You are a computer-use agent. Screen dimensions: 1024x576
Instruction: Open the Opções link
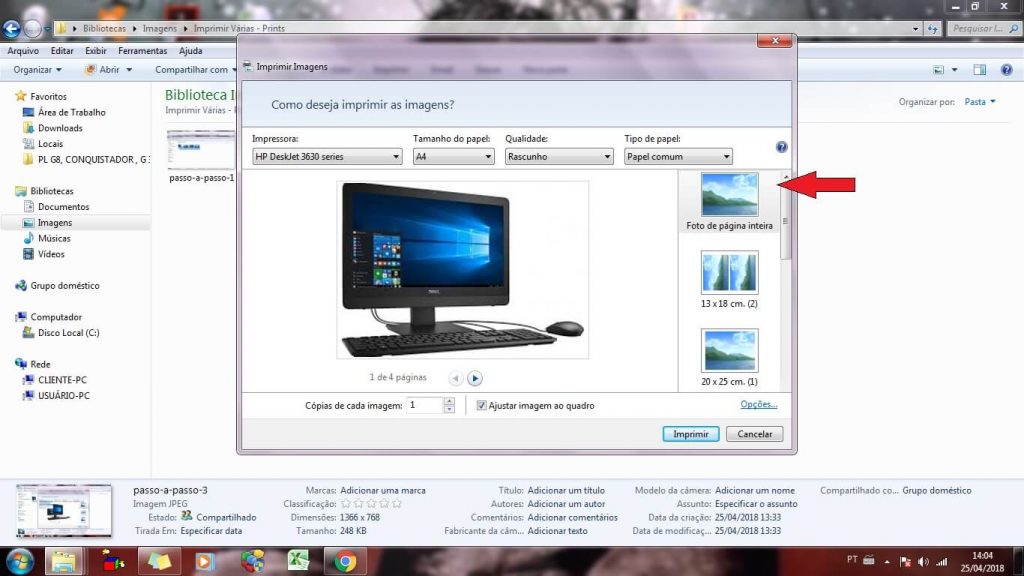pyautogui.click(x=758, y=404)
